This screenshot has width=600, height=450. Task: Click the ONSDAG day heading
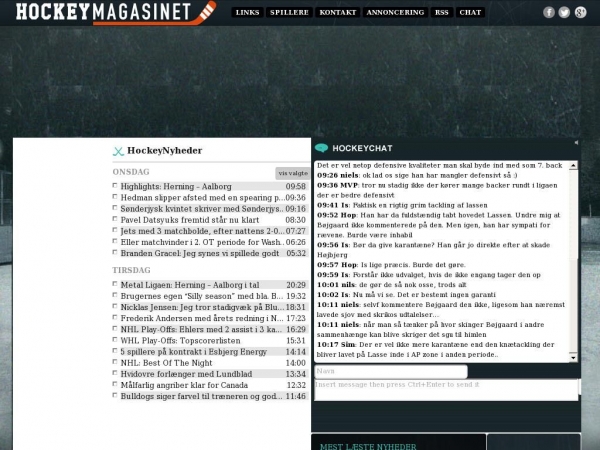pyautogui.click(x=131, y=172)
